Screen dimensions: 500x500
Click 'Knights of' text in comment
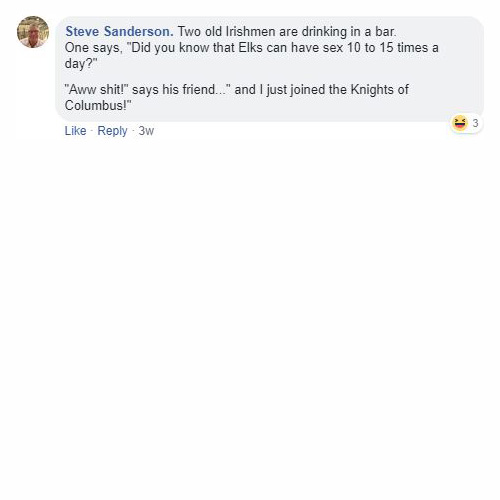click(x=380, y=90)
